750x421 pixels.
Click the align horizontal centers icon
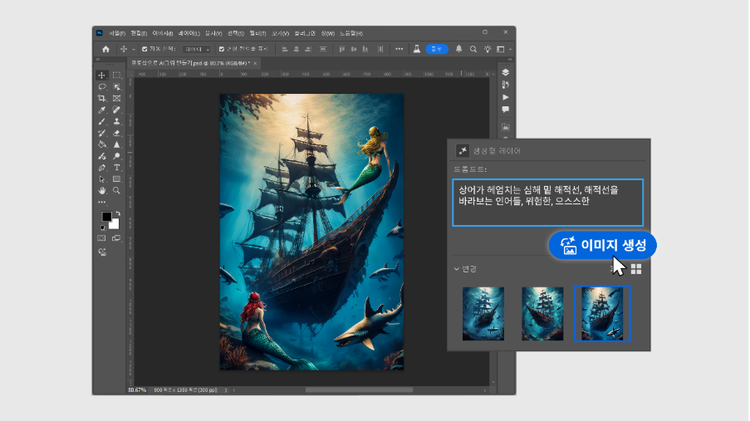296,49
